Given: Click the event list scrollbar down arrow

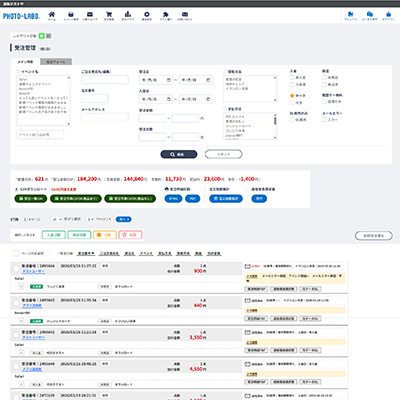Looking at the screenshot, I should (x=69, y=124).
